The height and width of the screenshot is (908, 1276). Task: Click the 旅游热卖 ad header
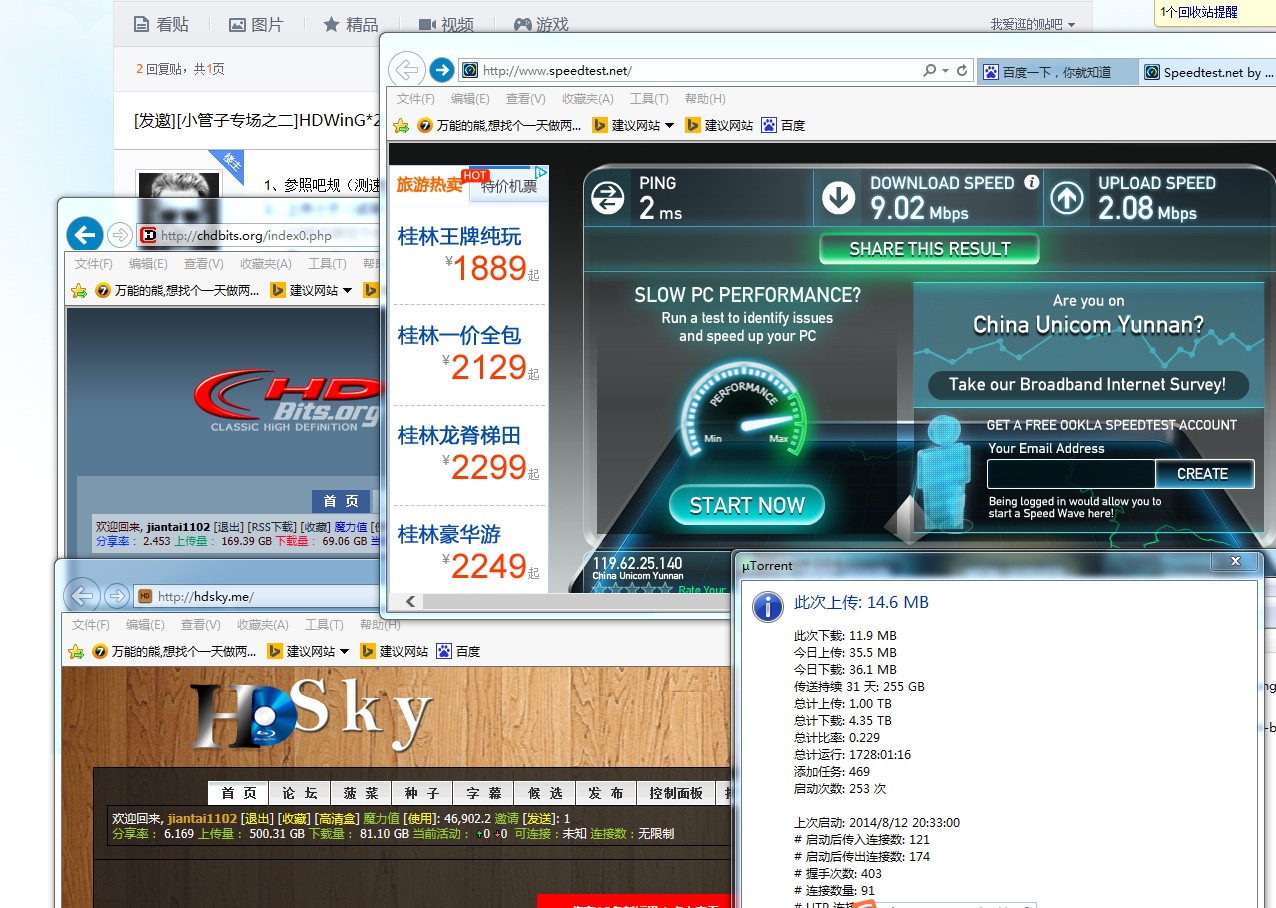coord(430,184)
